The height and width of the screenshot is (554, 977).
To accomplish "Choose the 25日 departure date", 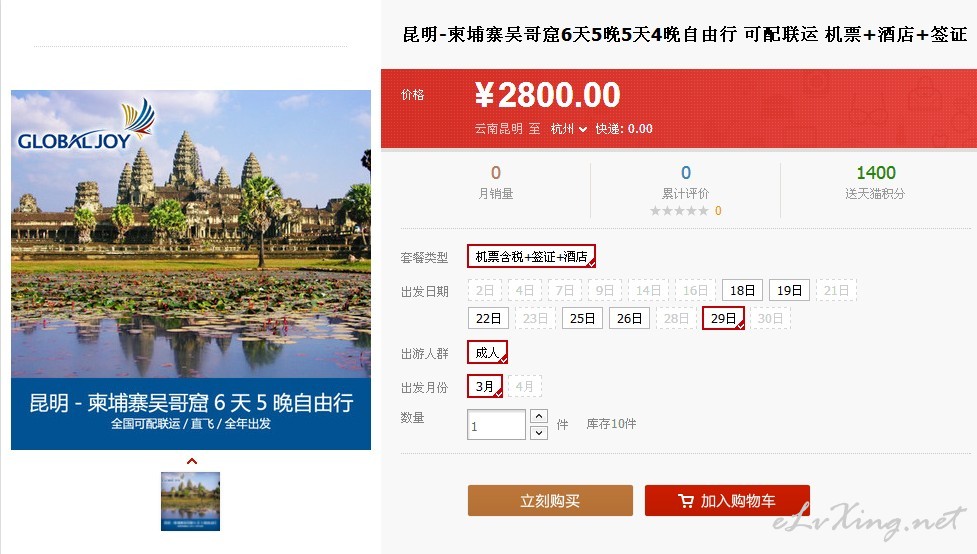I will tap(582, 318).
